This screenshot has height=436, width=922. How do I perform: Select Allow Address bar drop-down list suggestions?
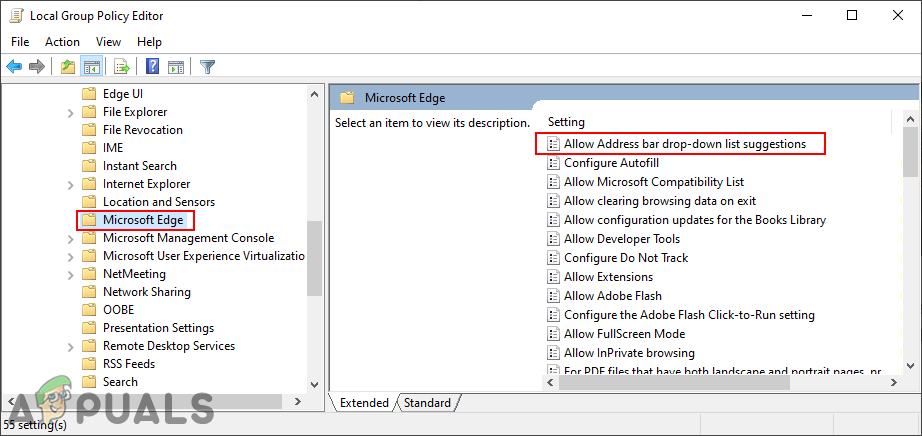point(684,144)
